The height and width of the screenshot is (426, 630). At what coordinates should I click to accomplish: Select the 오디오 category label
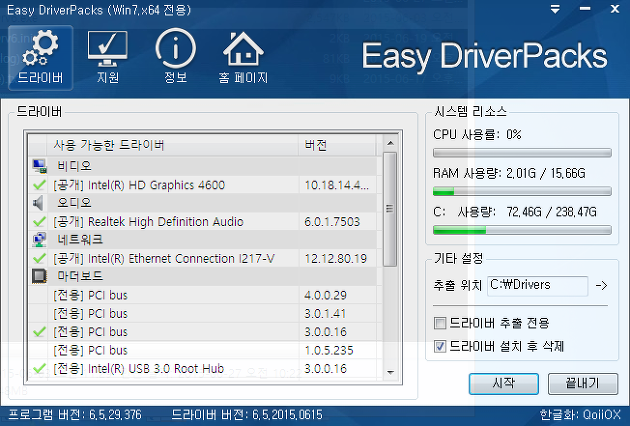coord(74,203)
